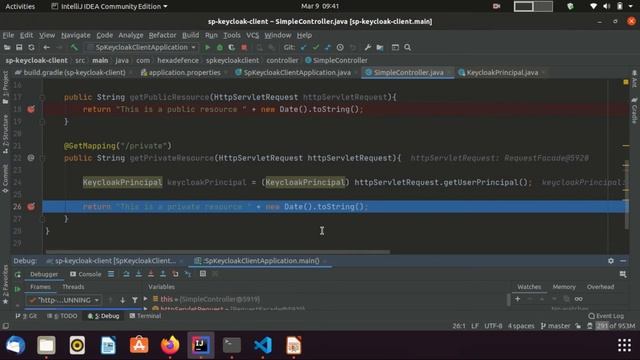Screen dimensions: 640x360
Task: Click Git Show History clock icon
Action: [x=340, y=47]
